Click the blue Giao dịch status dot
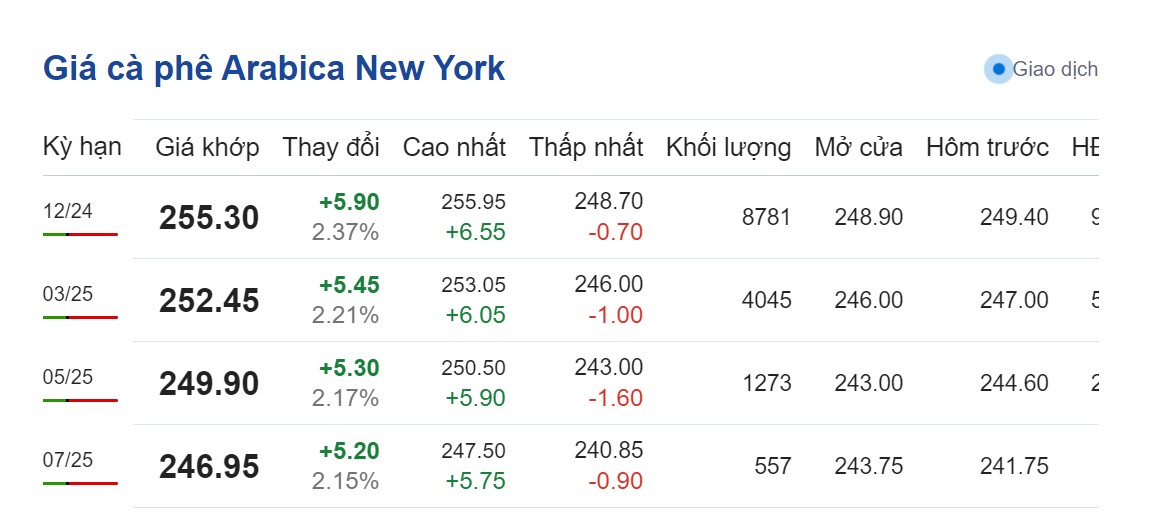Screen dimensions: 1152x526 [998, 69]
